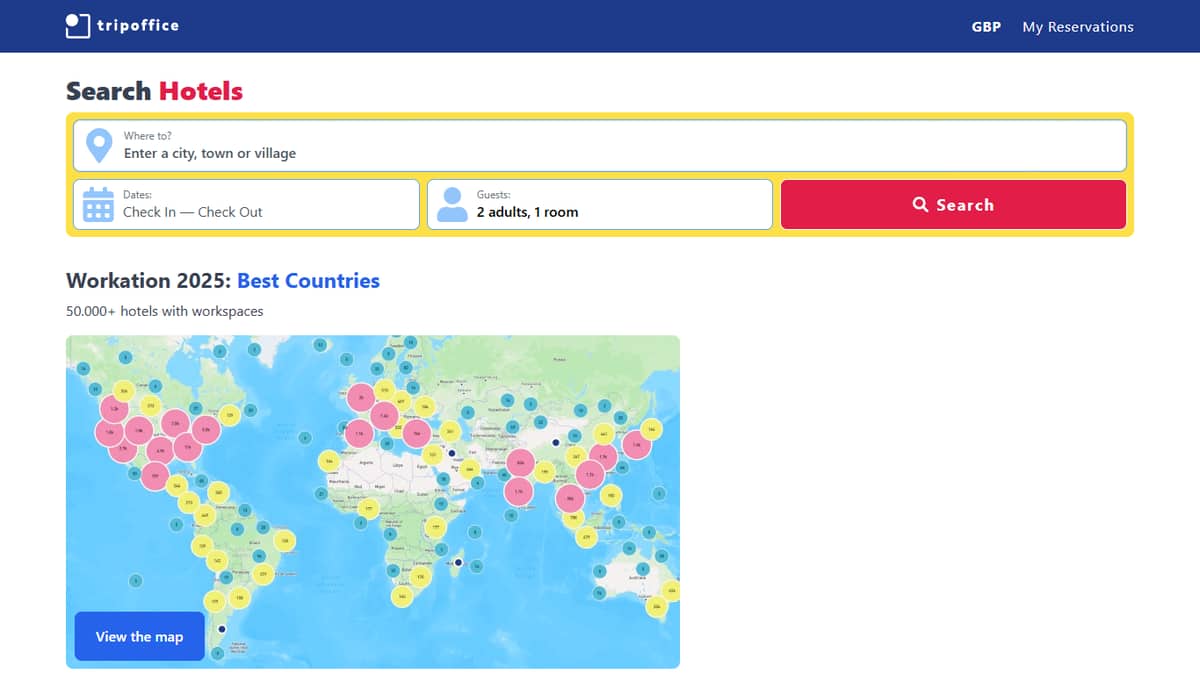Click the world map preview image

pos(373,501)
